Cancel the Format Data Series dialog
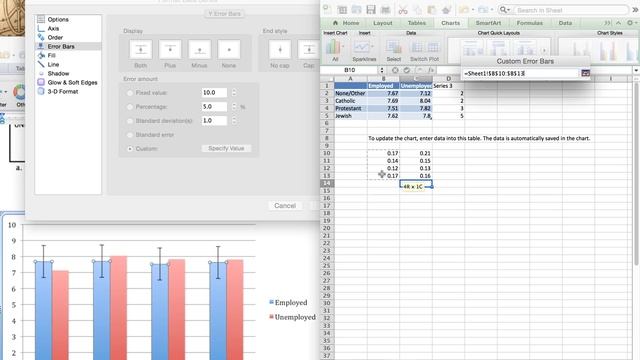Screen dimensions: 640x360 (x=285, y=205)
